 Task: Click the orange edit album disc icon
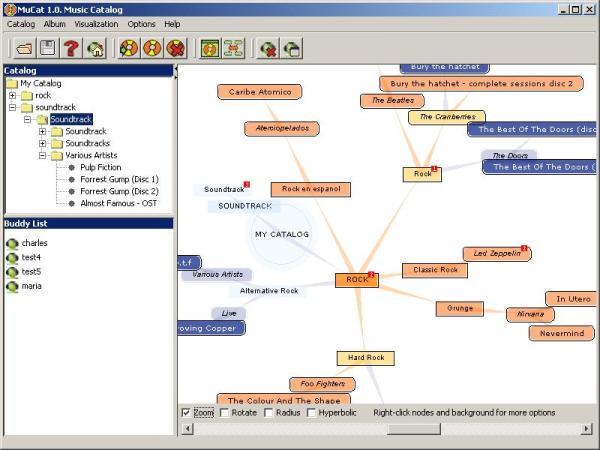point(152,49)
